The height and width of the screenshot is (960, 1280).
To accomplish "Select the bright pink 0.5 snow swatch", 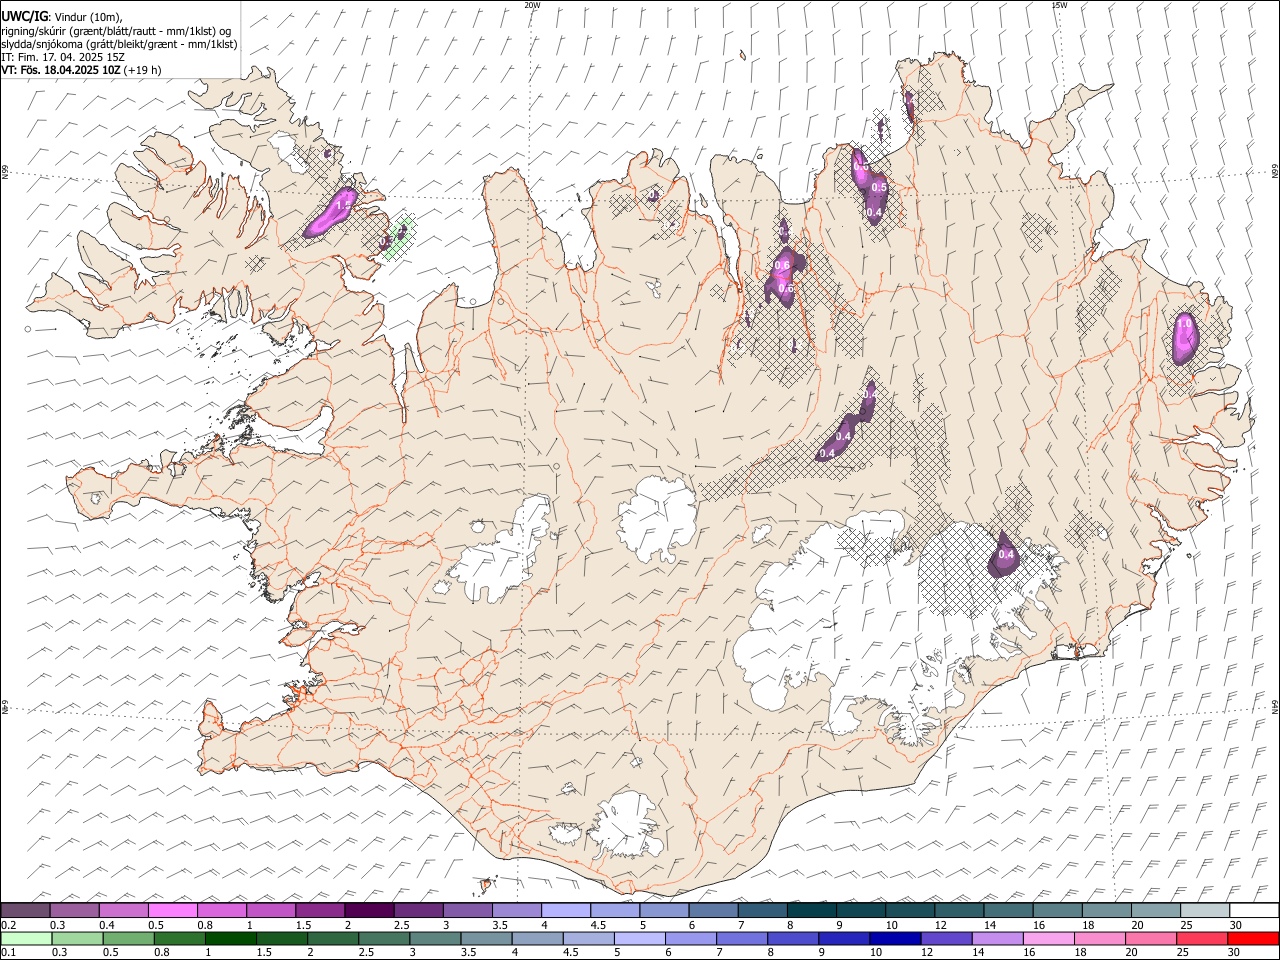I will 172,911.
